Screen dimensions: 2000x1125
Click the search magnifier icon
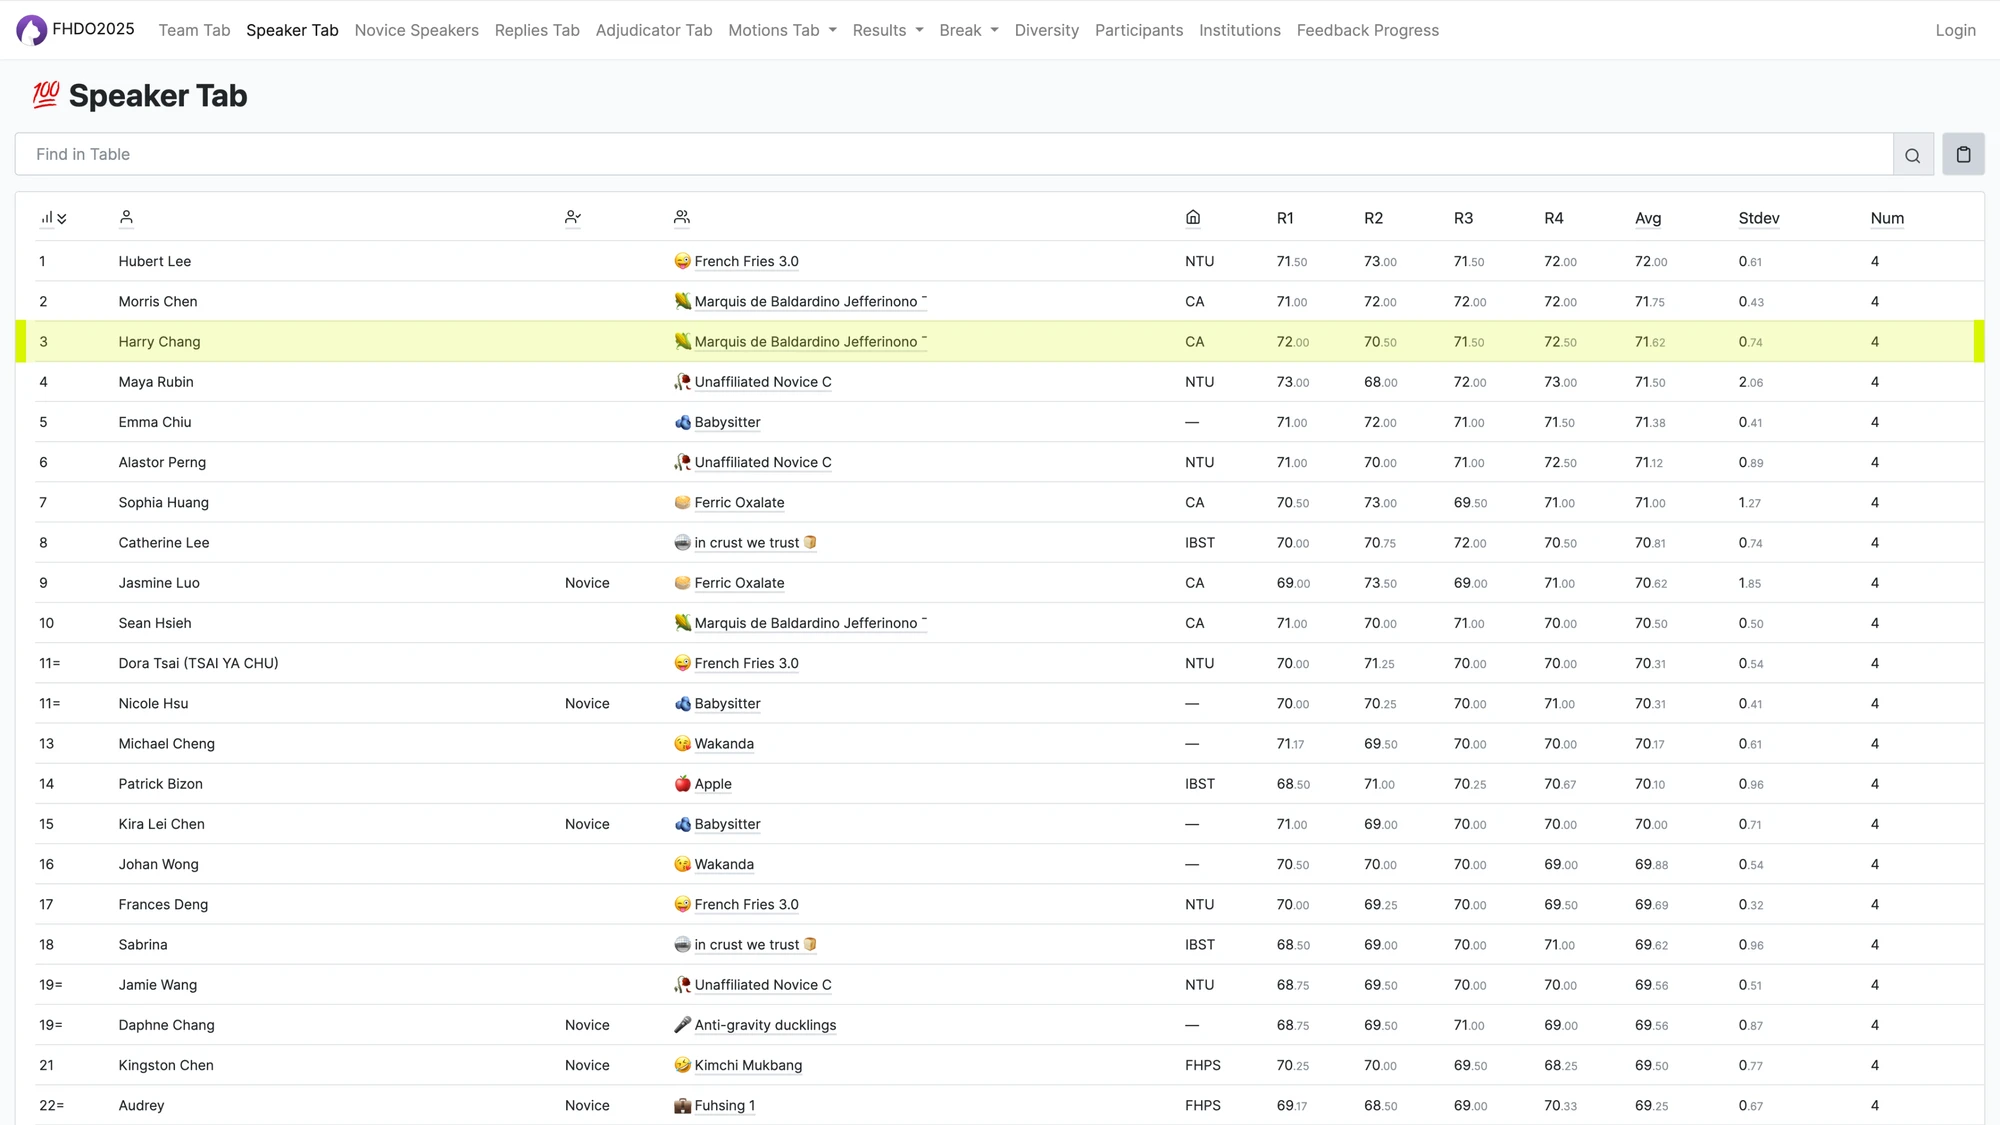point(1912,155)
